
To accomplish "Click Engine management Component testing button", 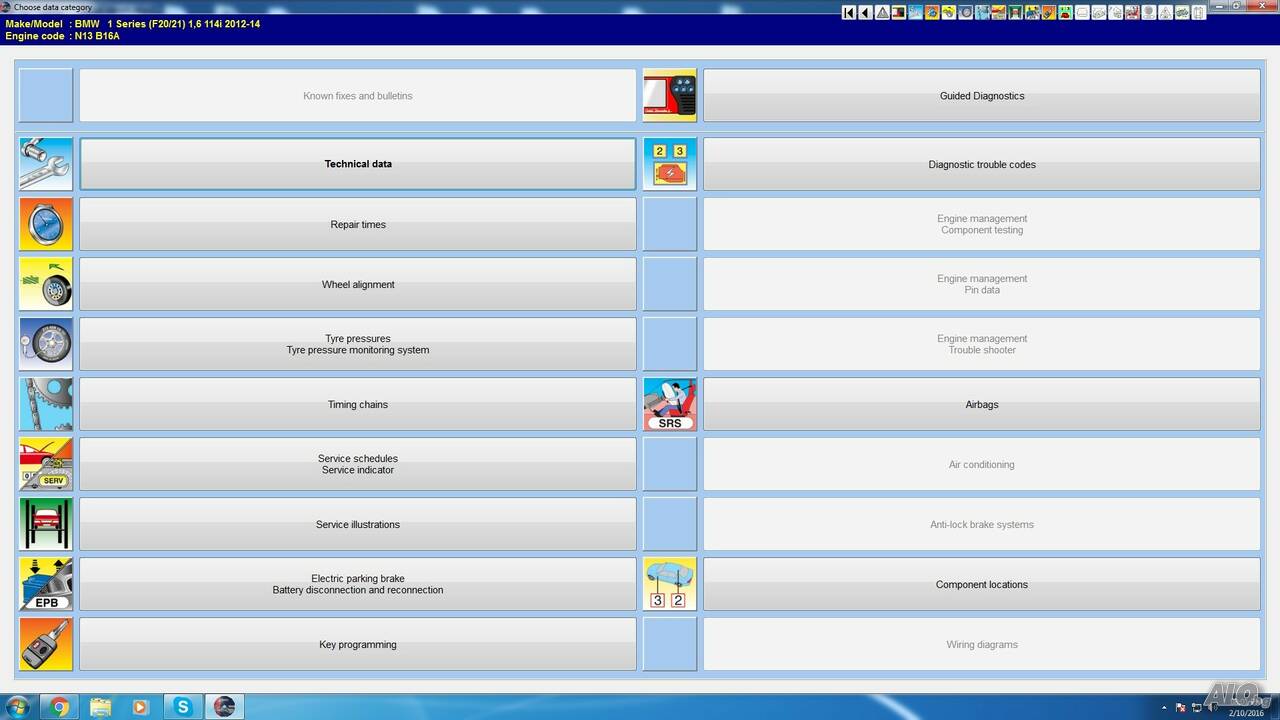I will [x=982, y=224].
